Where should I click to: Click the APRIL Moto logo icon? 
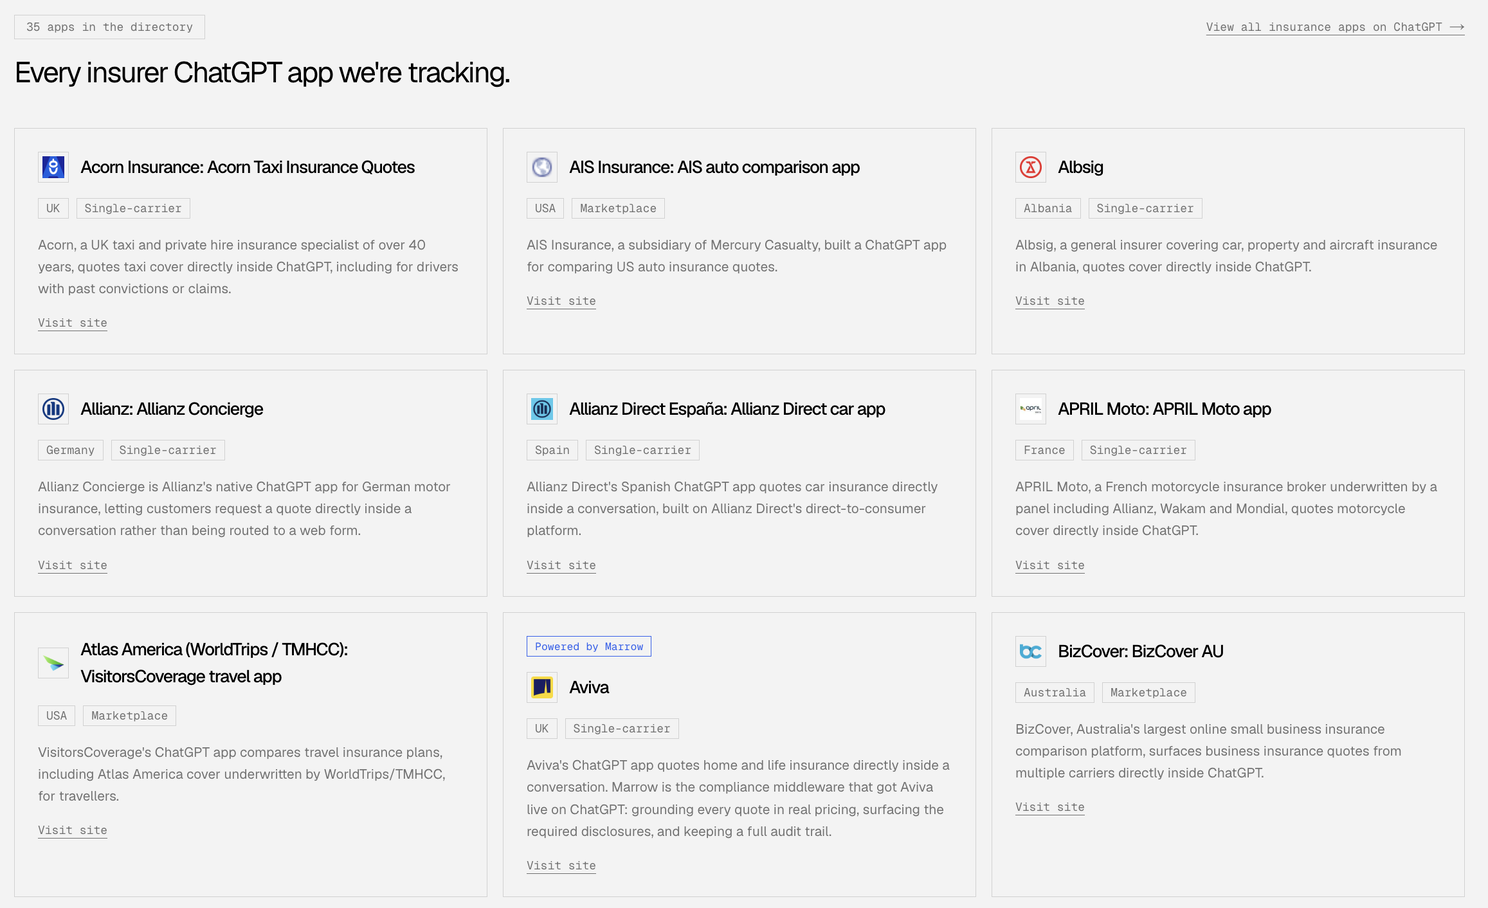[x=1031, y=409]
